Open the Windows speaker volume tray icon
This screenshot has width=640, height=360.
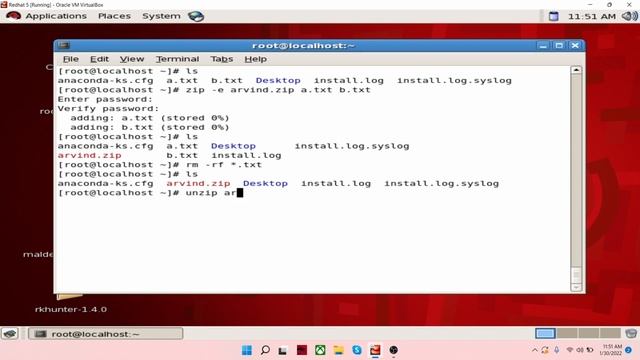(x=580, y=350)
